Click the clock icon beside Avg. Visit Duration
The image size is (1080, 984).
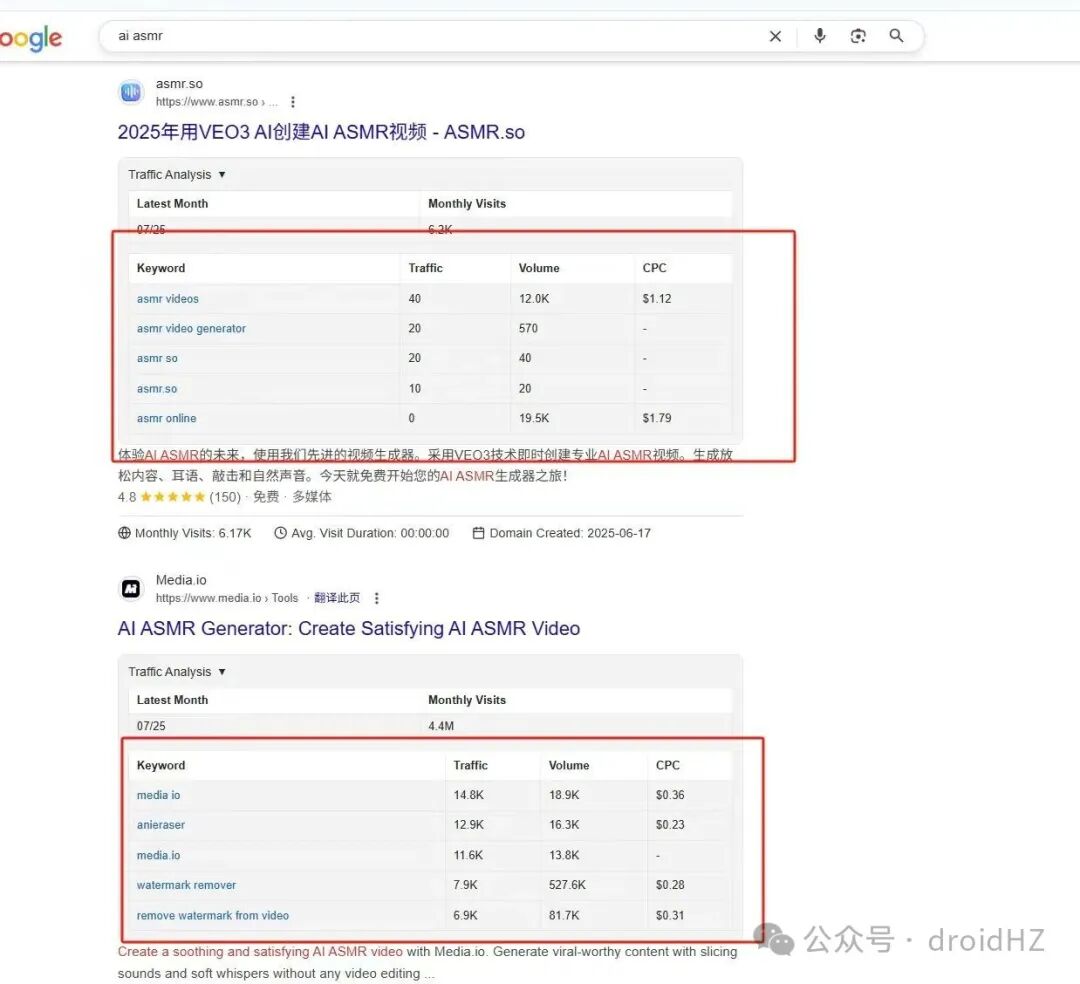(280, 533)
